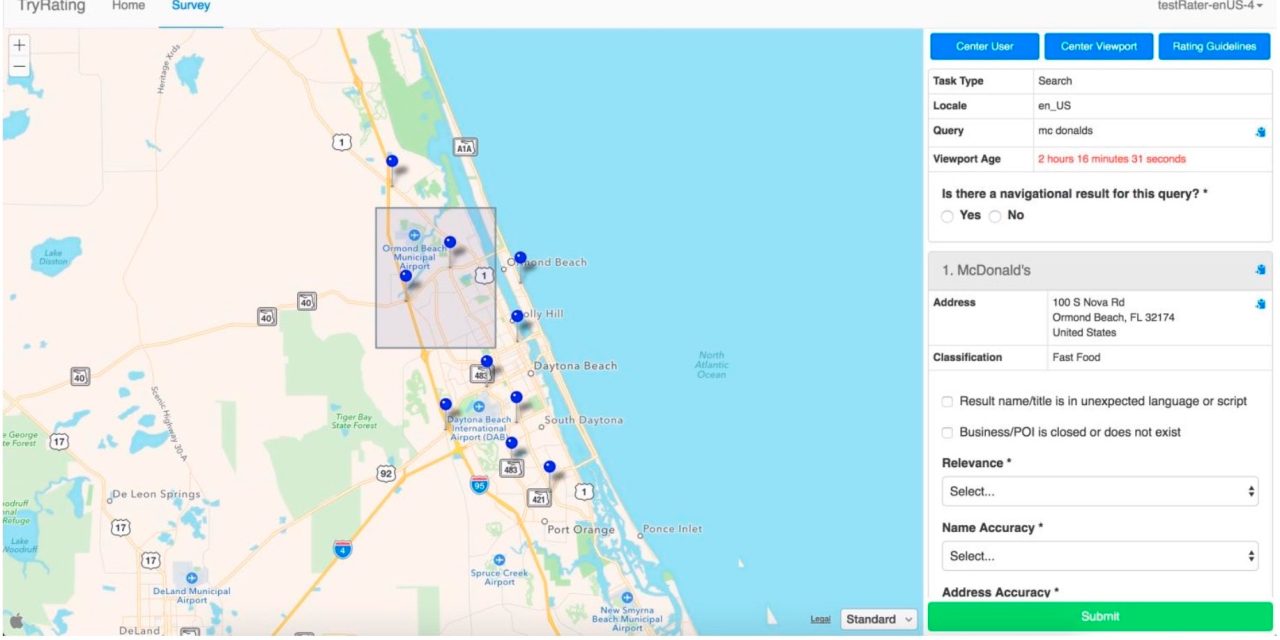Viewport: 1280px width, 640px height.
Task: Check 'Business/POI is closed or does not exist'
Action: tap(947, 433)
